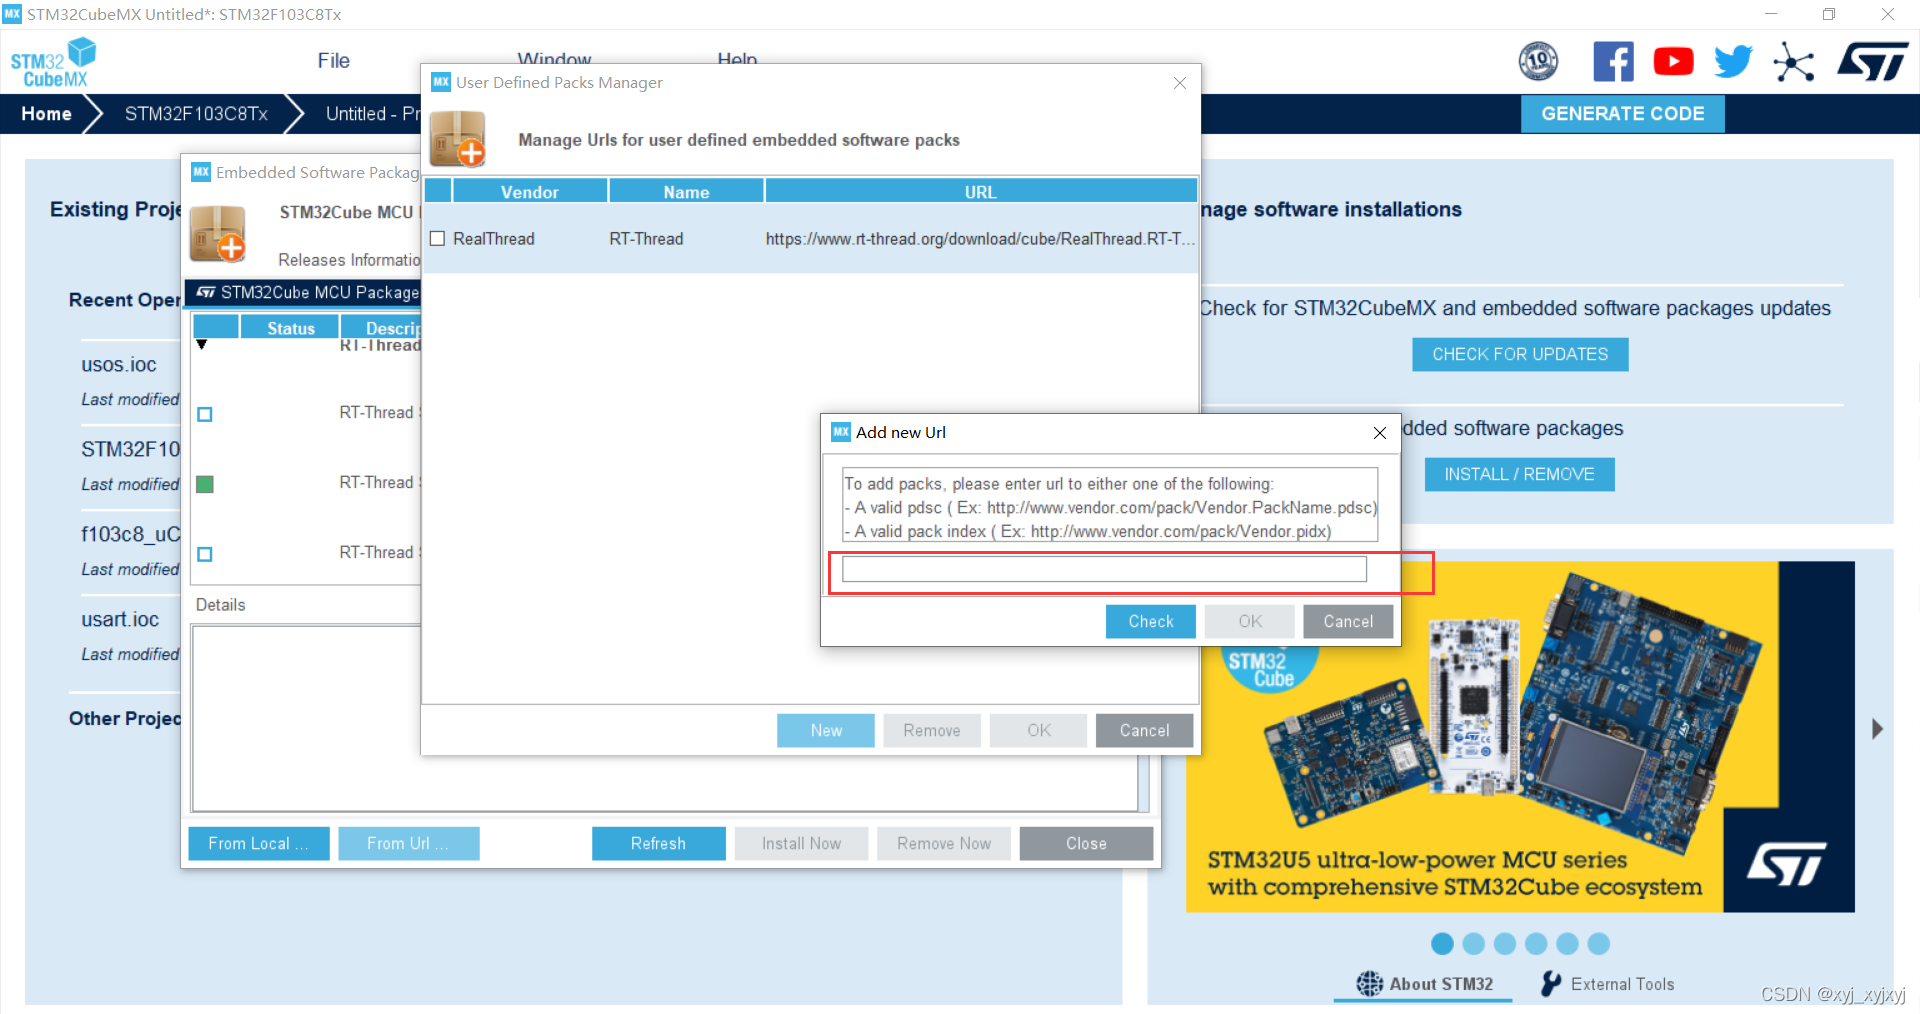Image resolution: width=1920 pixels, height=1014 pixels.
Task: Open the ST Facebook page icon
Action: pyautogui.click(x=1613, y=62)
